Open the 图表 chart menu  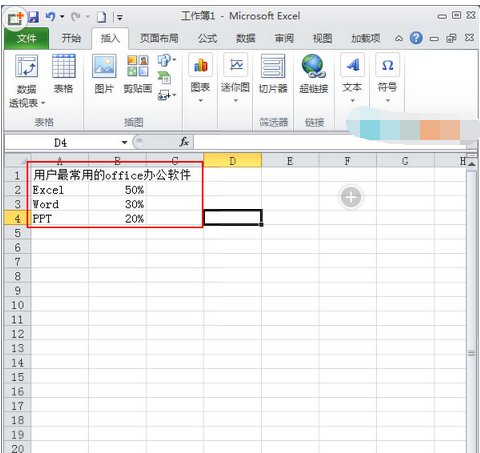click(x=200, y=77)
